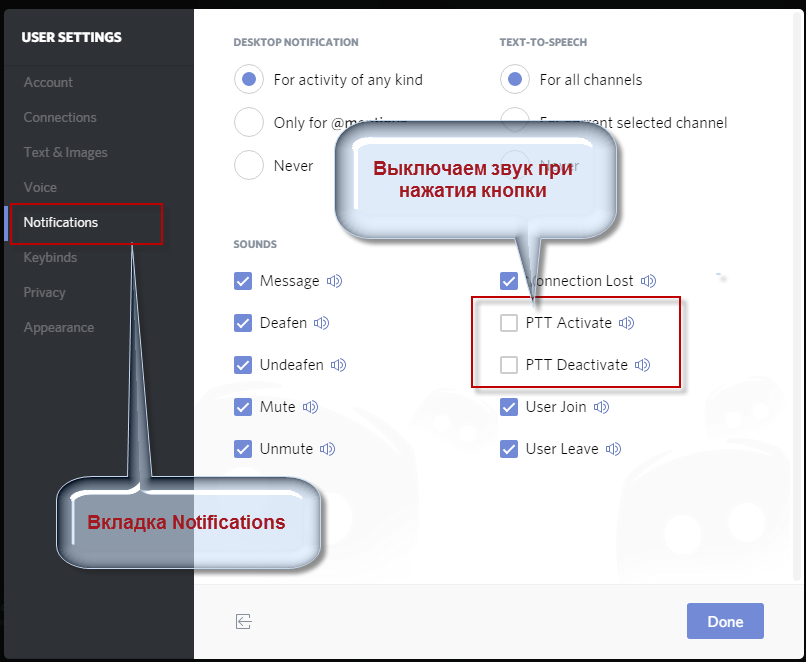Select 'For activity of any kind' radio
Image resolution: width=806 pixels, height=662 pixels.
tap(249, 79)
